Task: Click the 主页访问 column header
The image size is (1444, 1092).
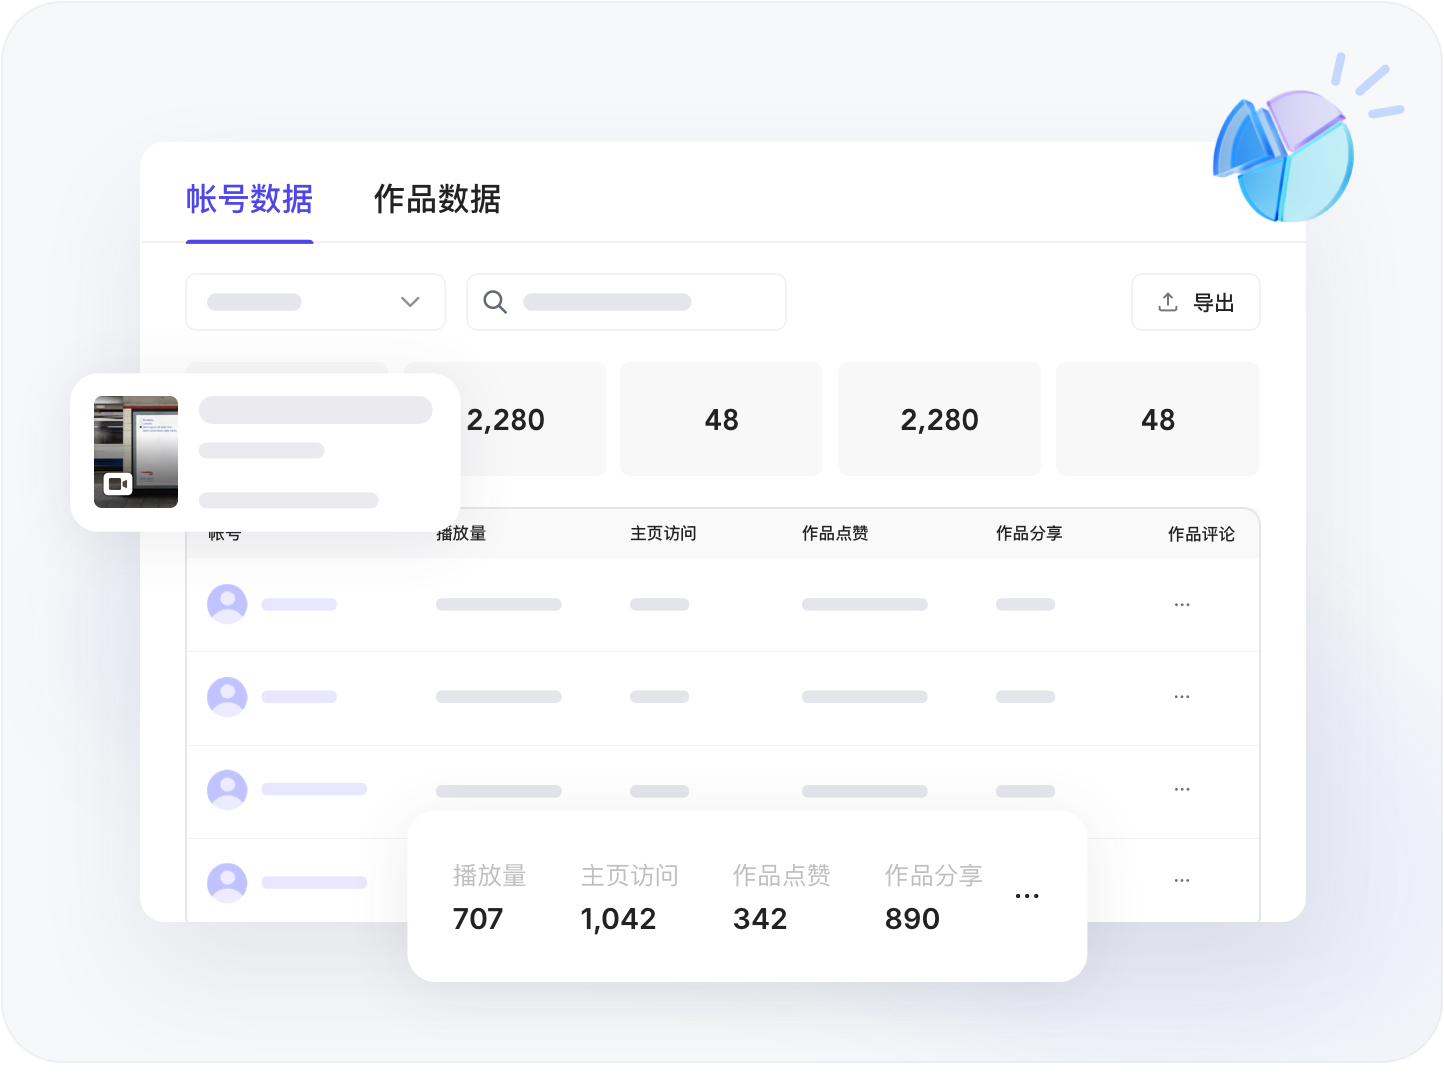Action: [x=663, y=534]
